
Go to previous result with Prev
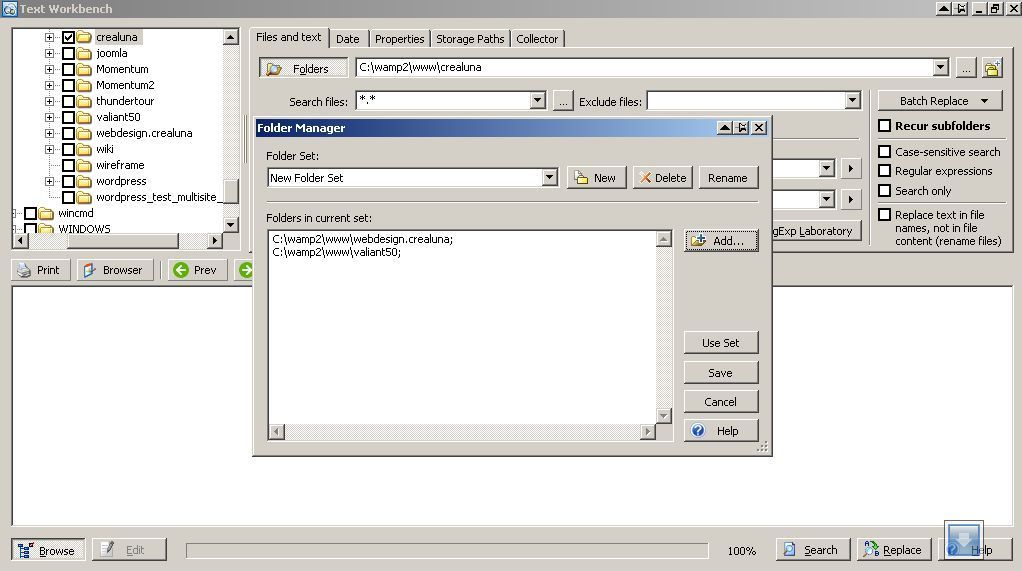(197, 270)
